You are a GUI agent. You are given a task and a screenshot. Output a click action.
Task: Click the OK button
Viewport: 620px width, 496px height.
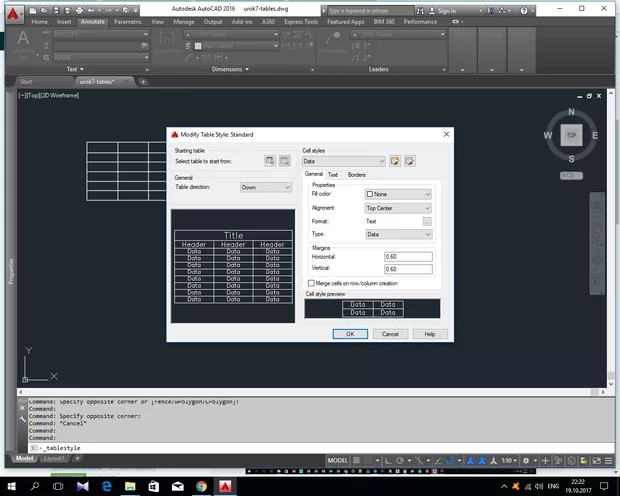tap(350, 334)
